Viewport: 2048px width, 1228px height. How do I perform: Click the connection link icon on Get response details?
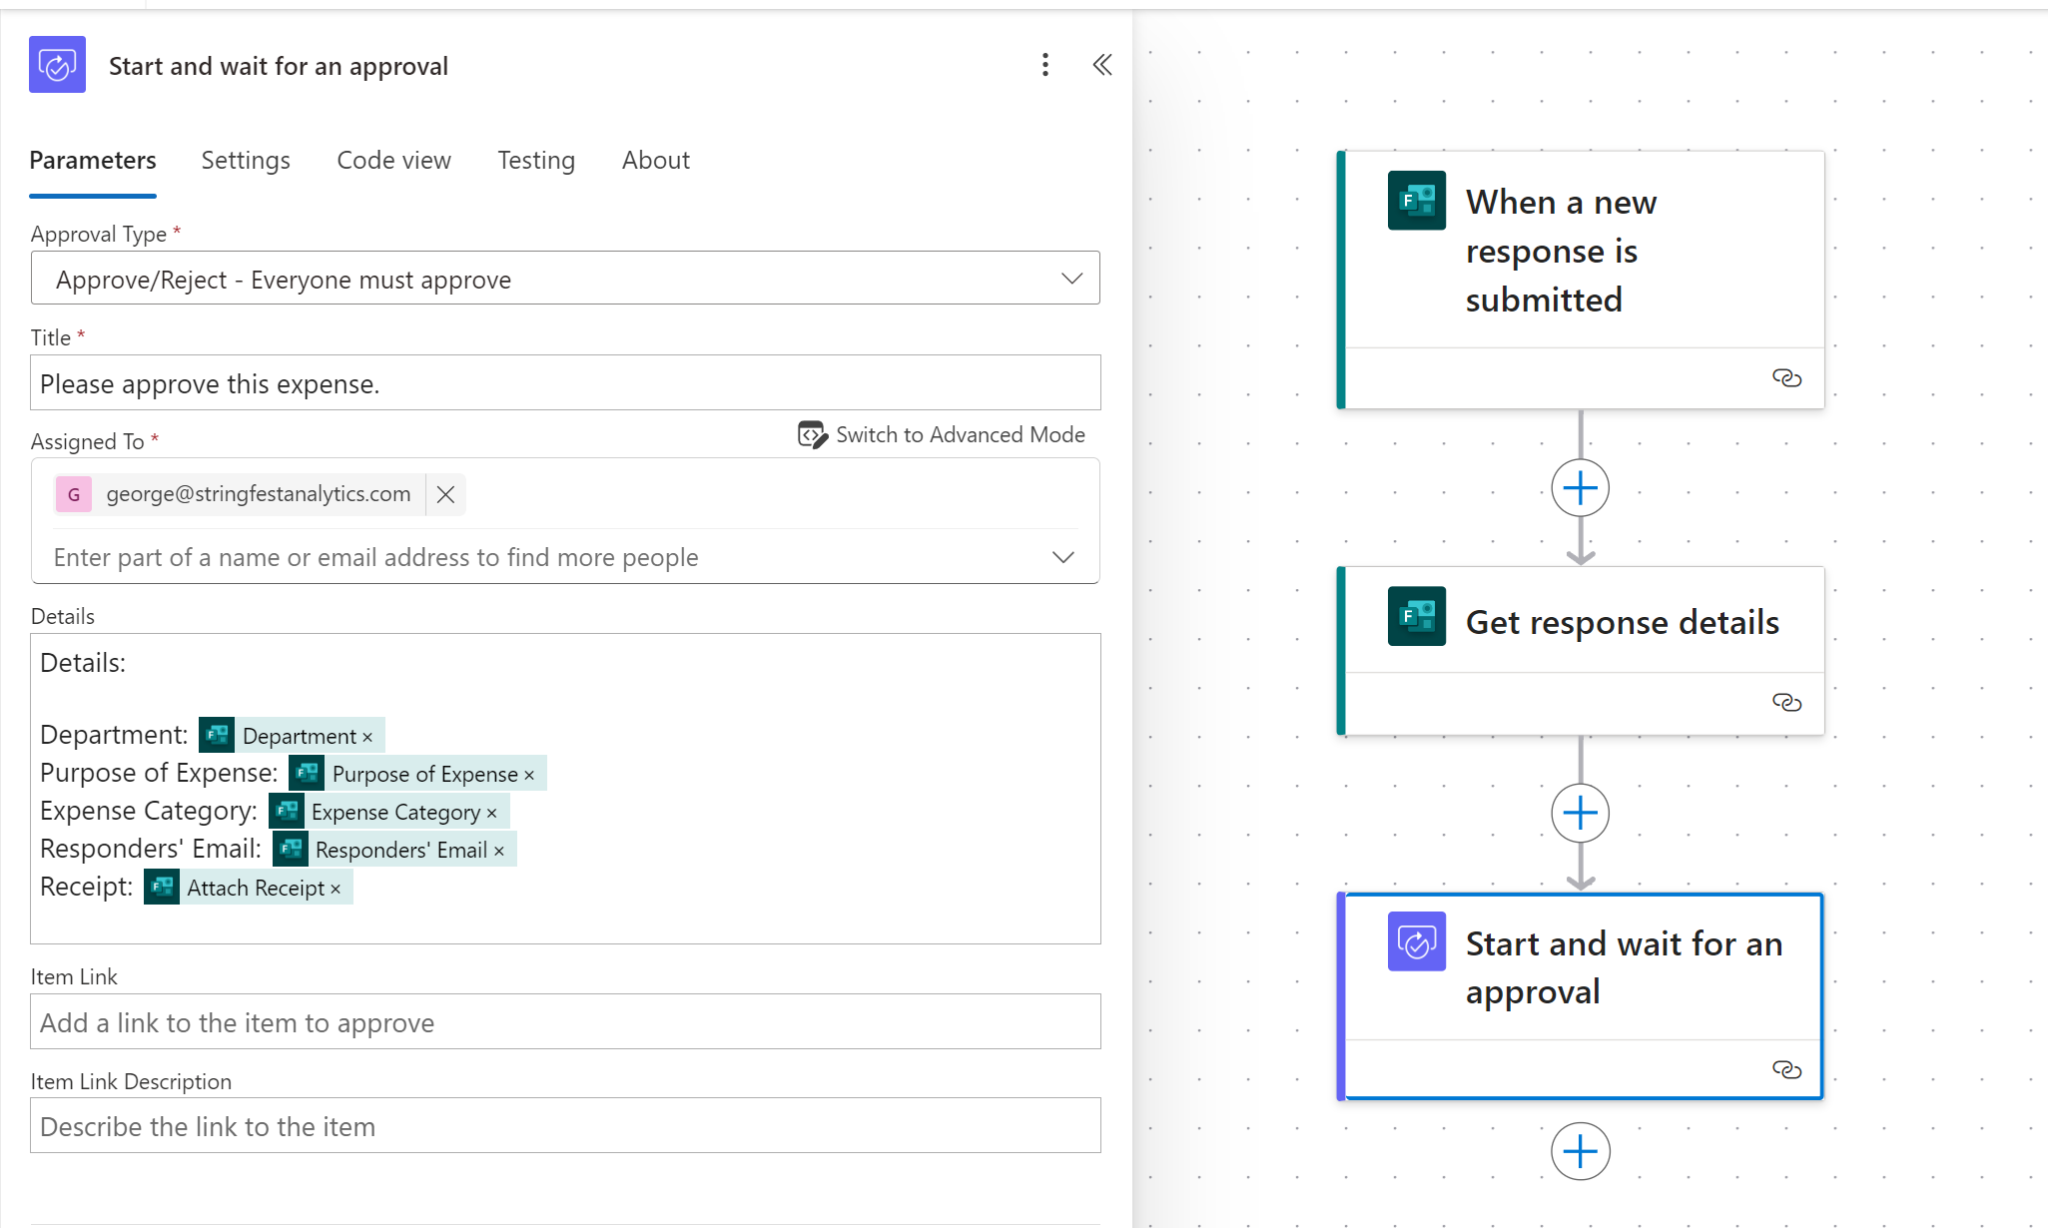(1786, 703)
